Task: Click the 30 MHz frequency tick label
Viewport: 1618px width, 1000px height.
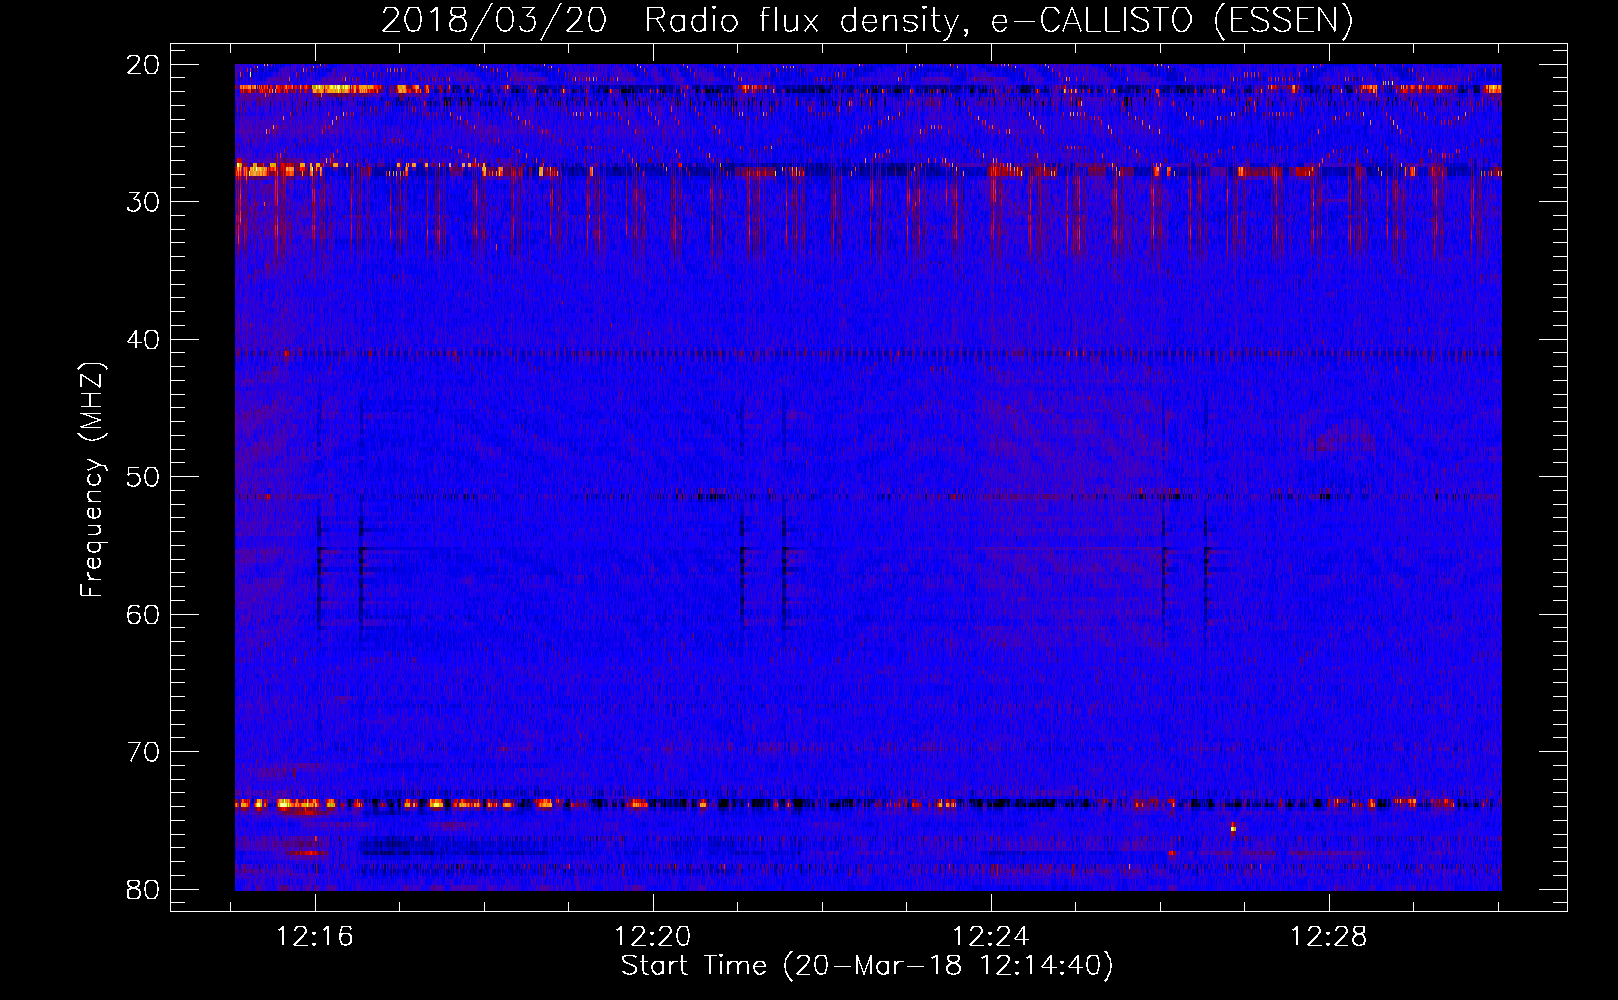Action: [x=143, y=202]
